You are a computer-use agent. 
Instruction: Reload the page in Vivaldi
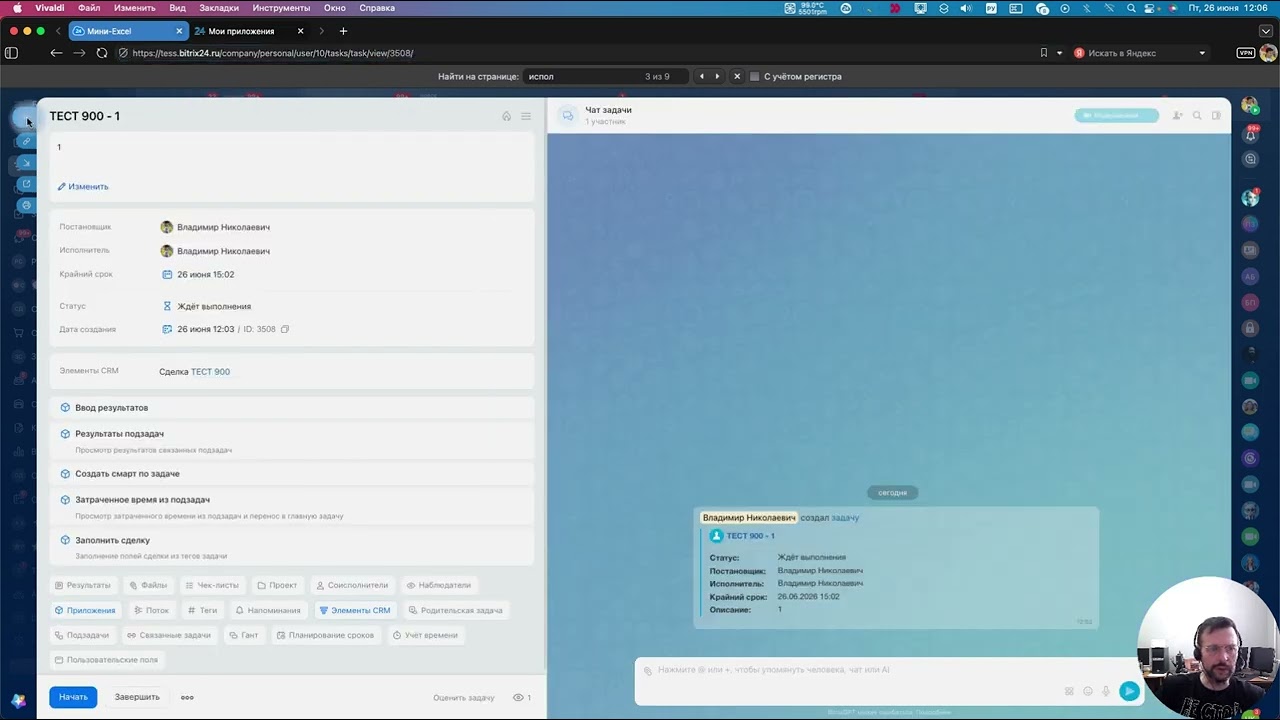point(102,53)
